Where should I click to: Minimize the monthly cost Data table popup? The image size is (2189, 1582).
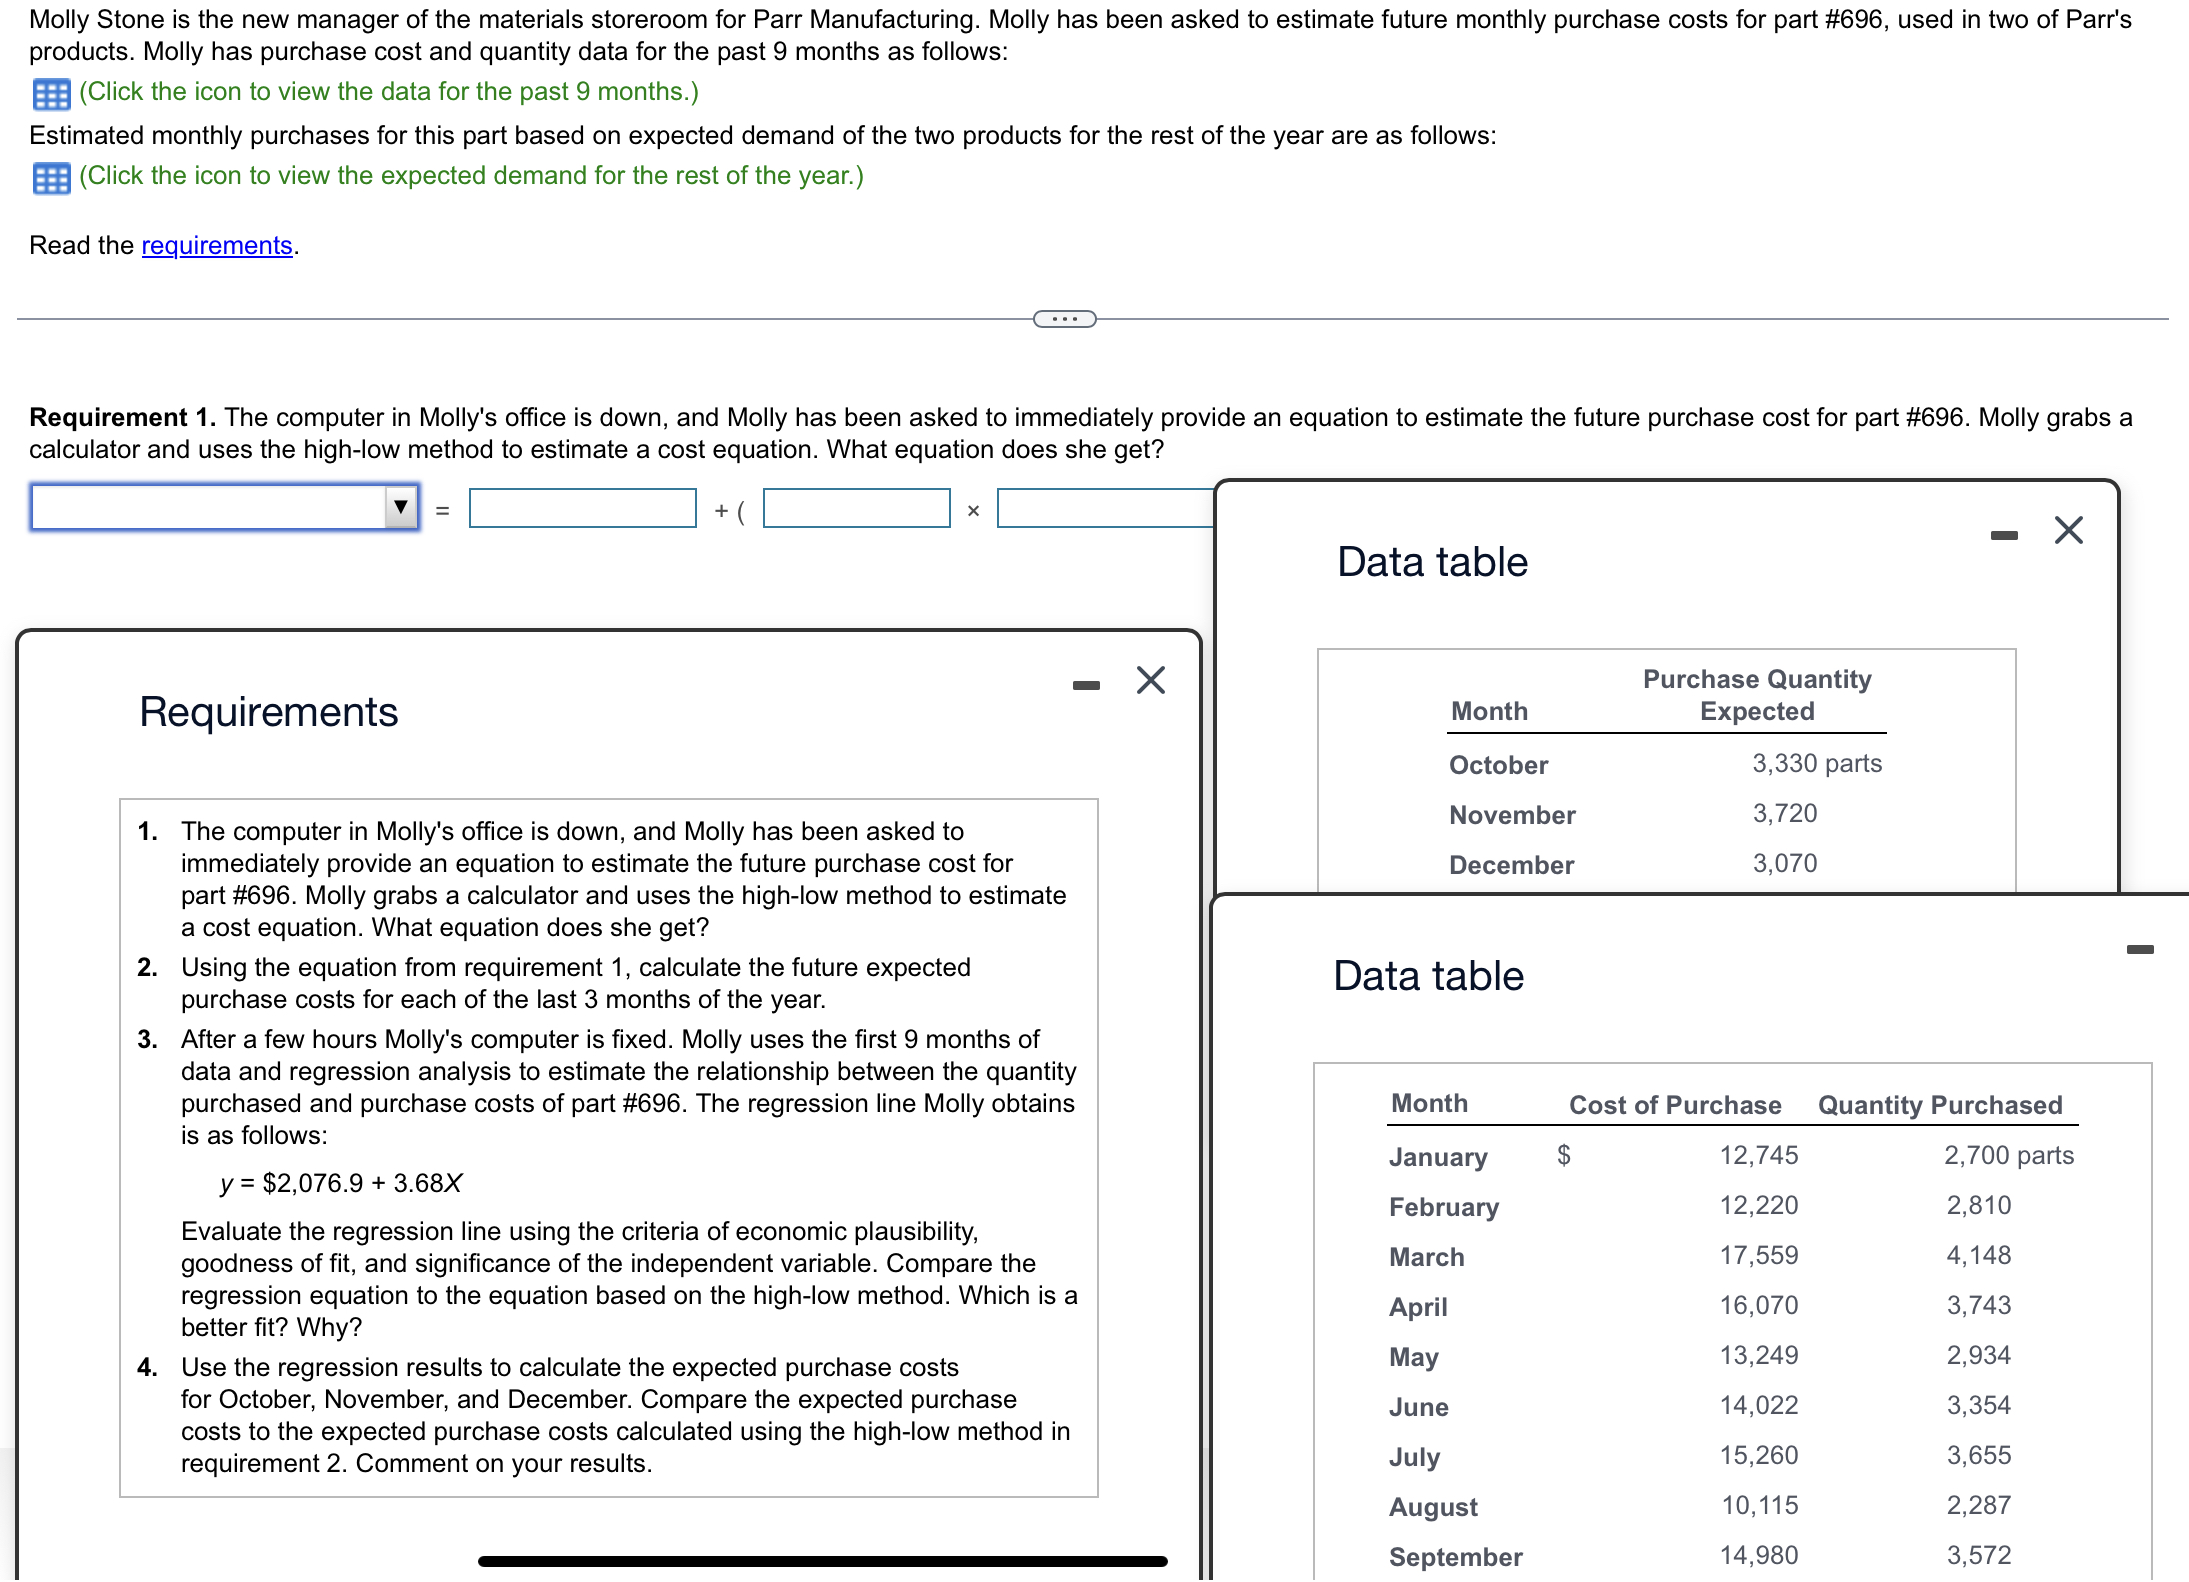point(2140,949)
